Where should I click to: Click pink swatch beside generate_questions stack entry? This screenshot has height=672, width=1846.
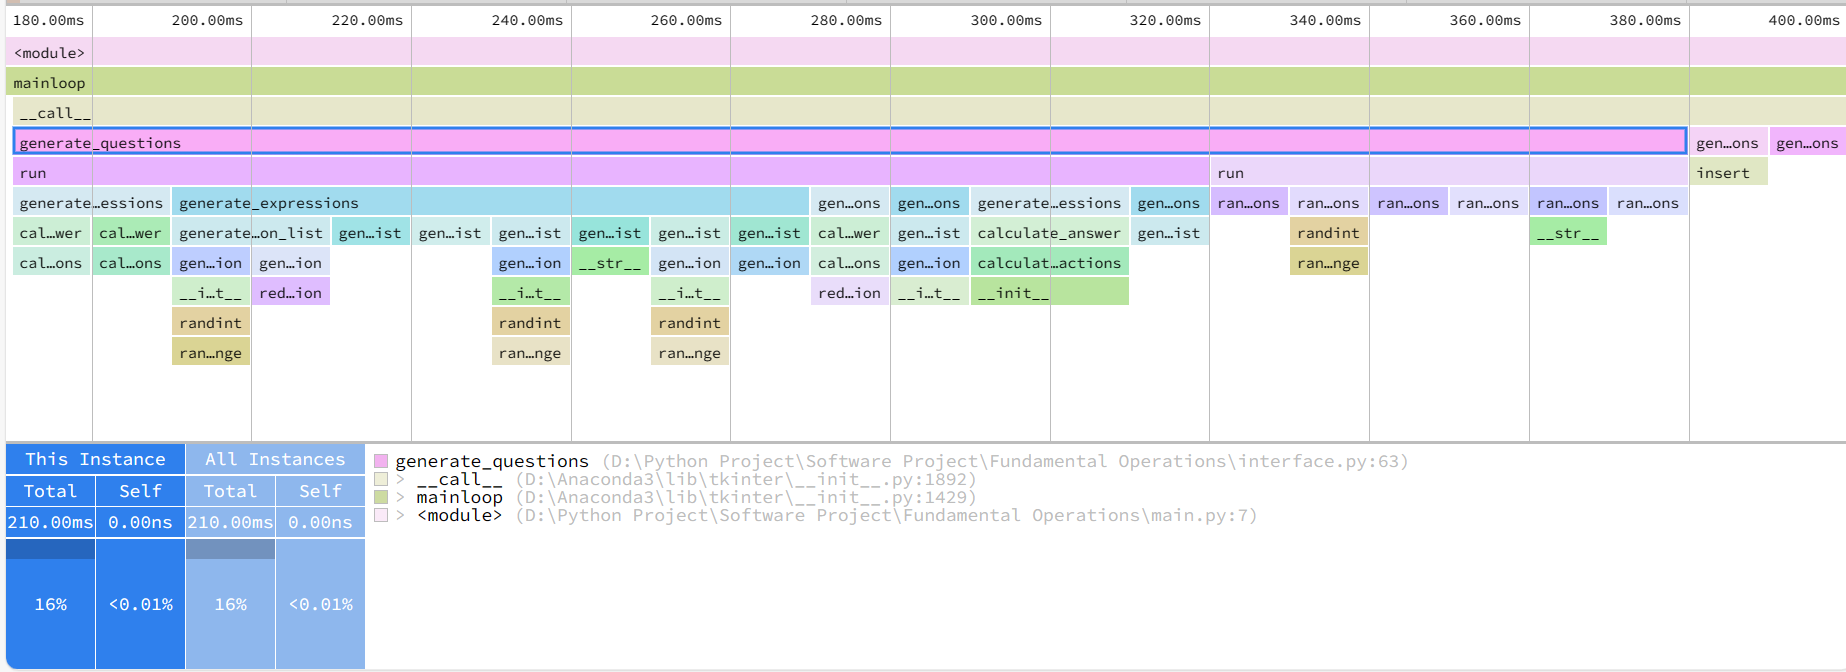point(381,461)
